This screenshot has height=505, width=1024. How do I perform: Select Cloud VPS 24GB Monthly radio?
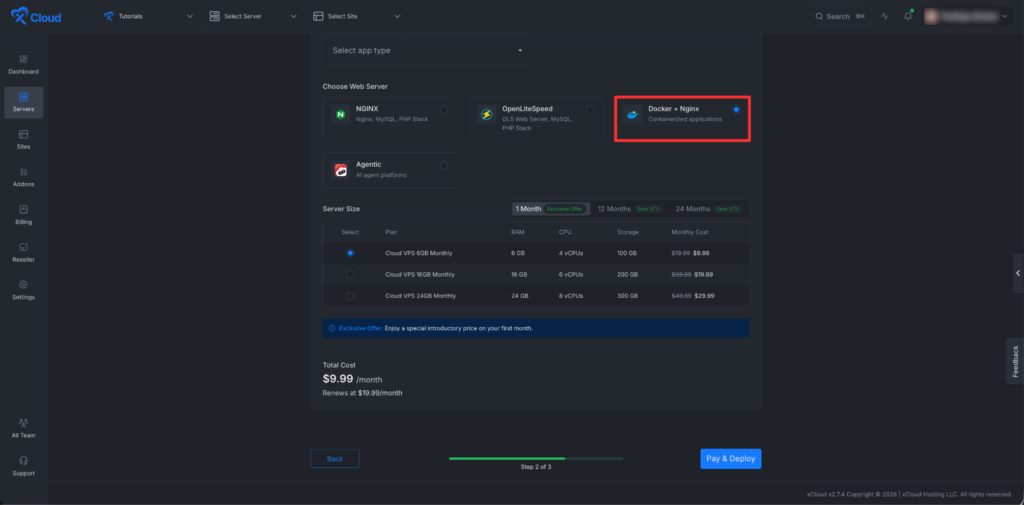click(351, 296)
